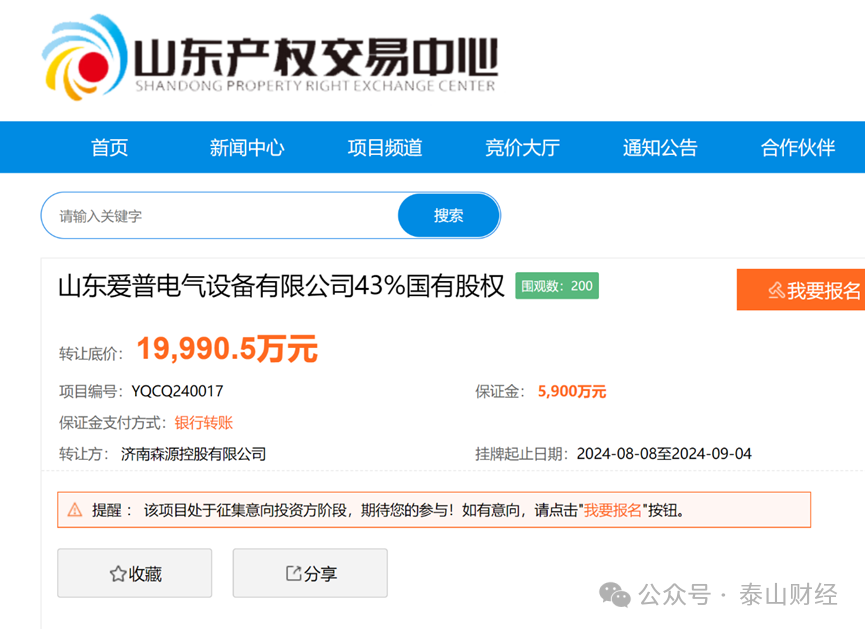The height and width of the screenshot is (629, 865).
Task: Click the 我要报名 link inside the reminder text
Action: [x=613, y=510]
